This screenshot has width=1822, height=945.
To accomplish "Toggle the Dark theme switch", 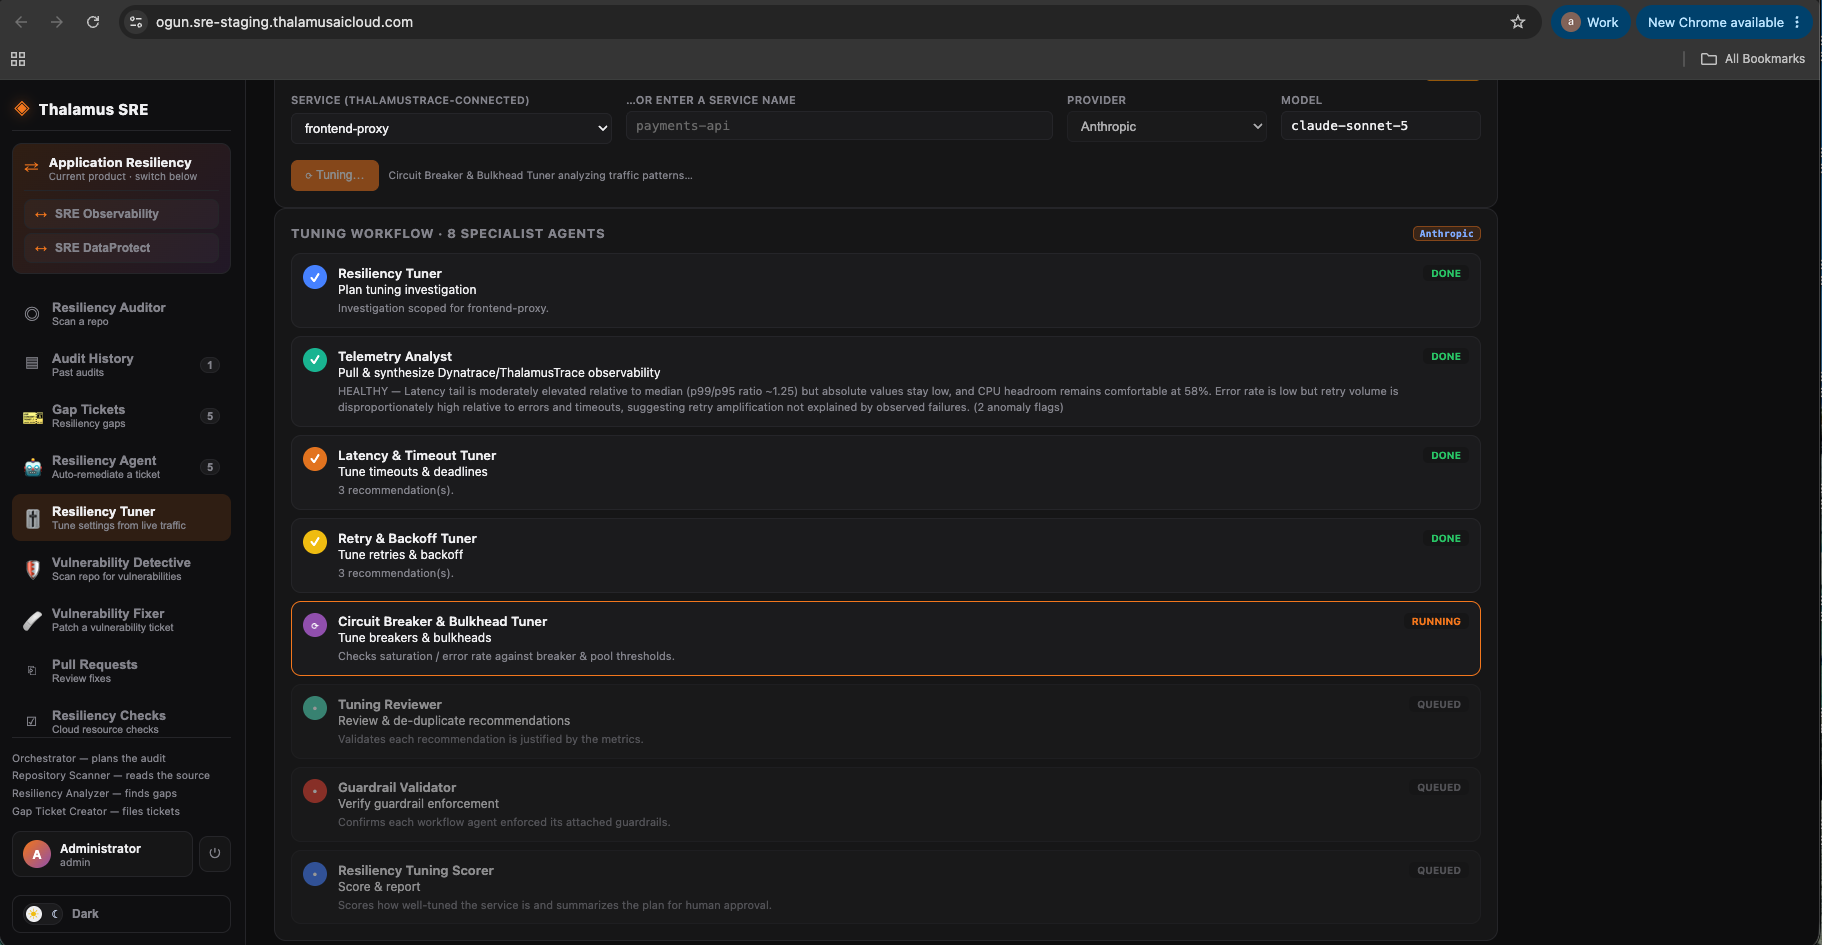I will point(43,914).
